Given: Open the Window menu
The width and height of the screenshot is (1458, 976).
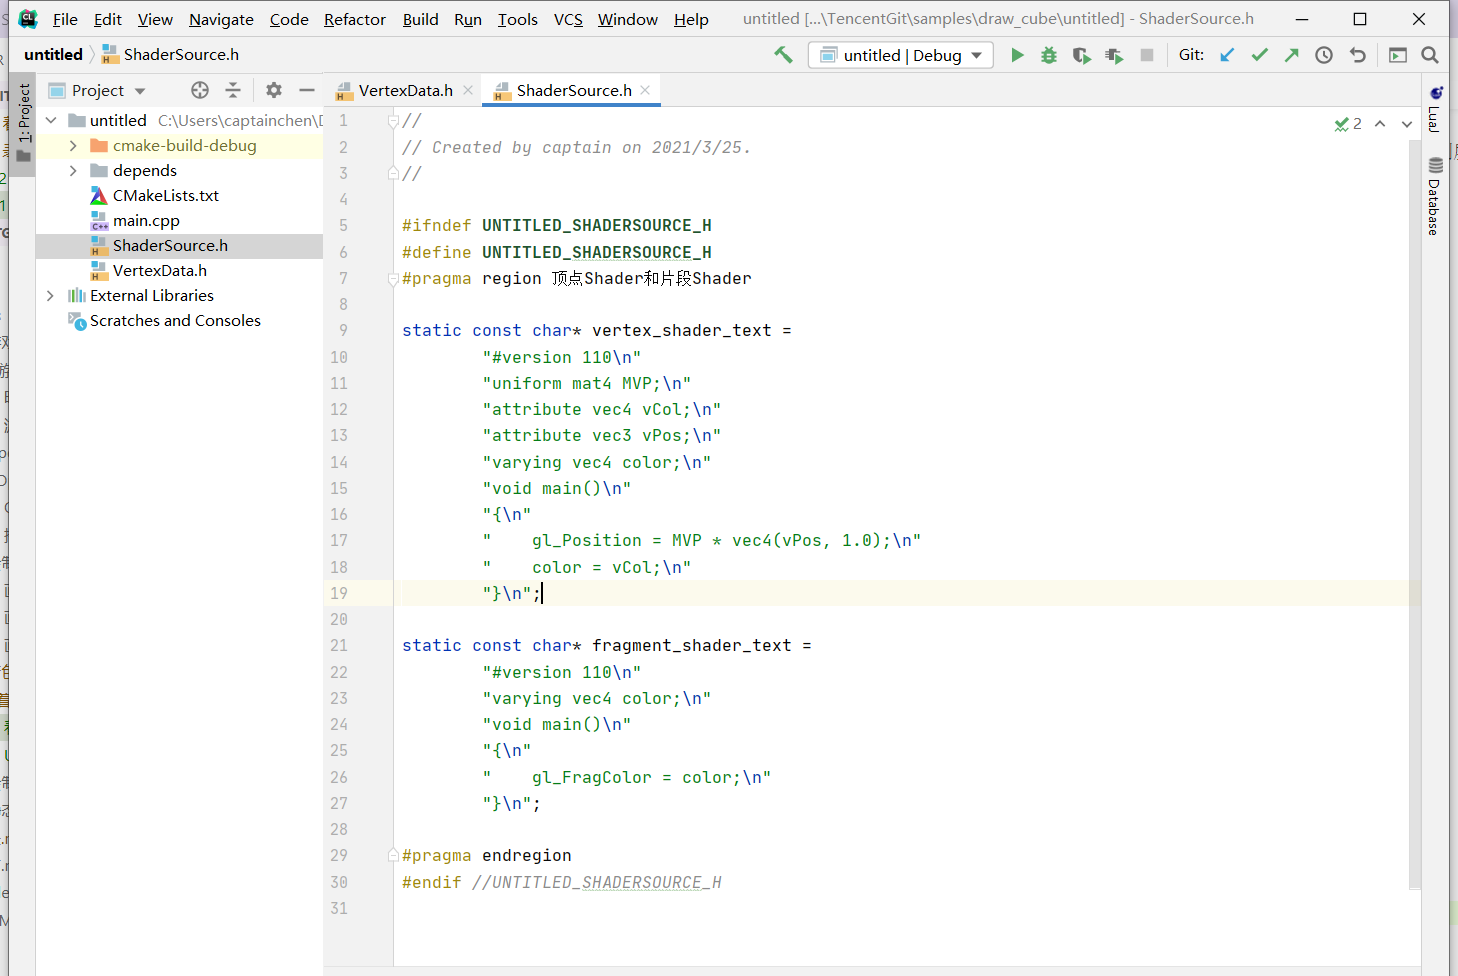Looking at the screenshot, I should coord(628,19).
